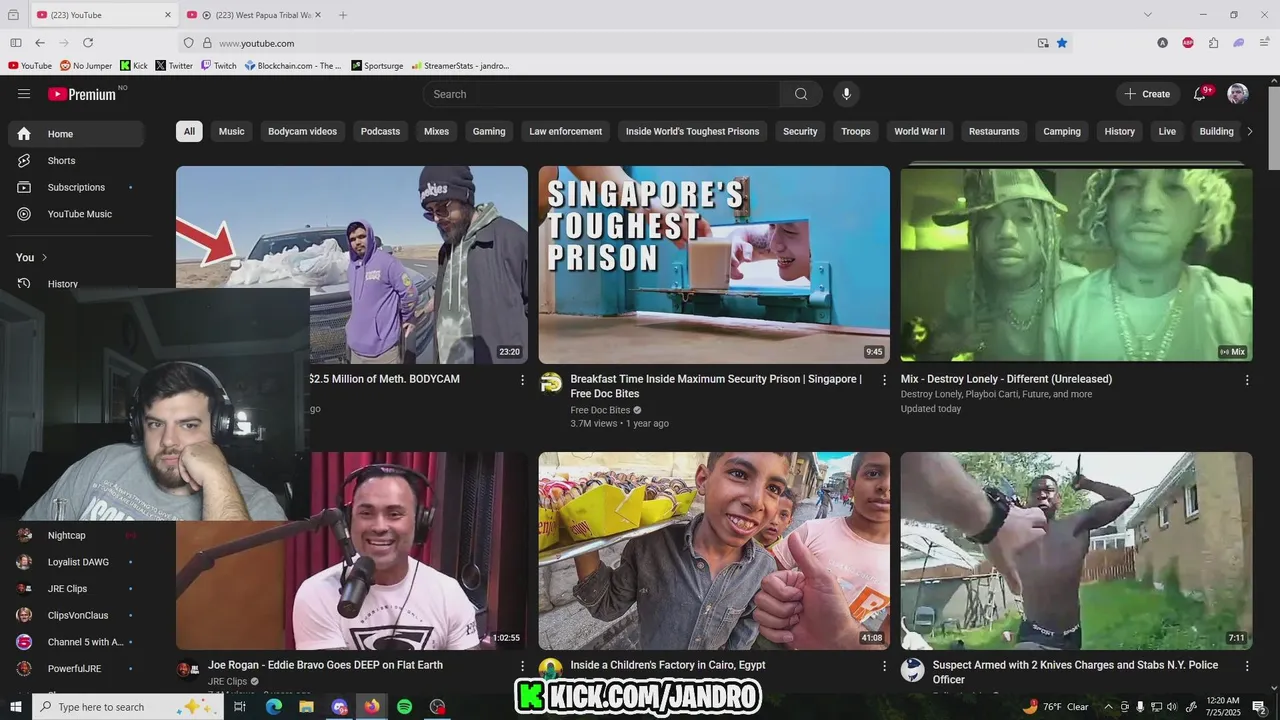
Task: Click the bookmark star in address bar
Action: (1062, 43)
